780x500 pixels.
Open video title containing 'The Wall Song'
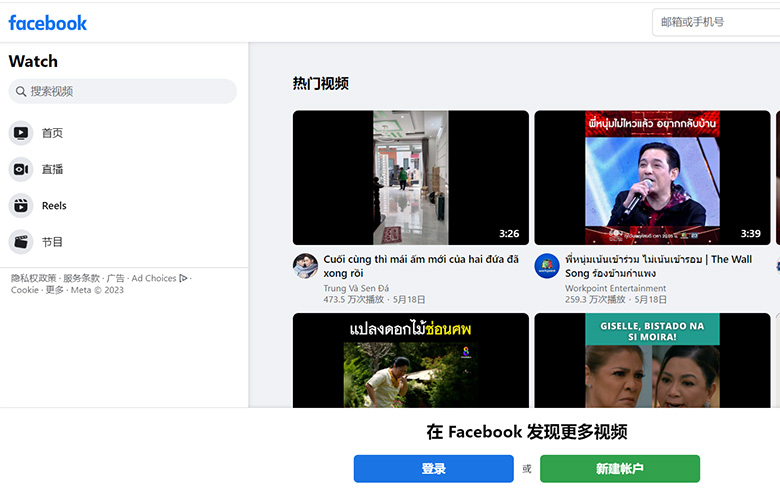(659, 266)
